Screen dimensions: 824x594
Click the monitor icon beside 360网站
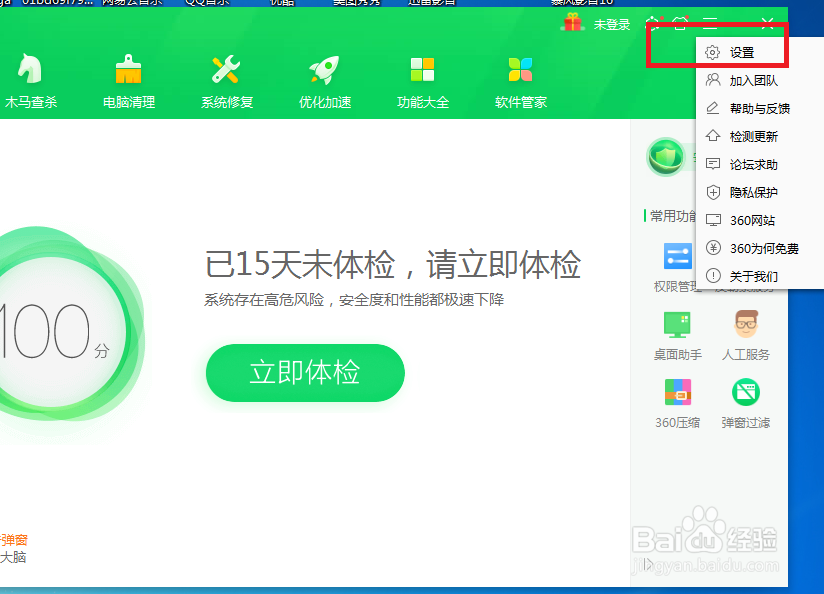pyautogui.click(x=713, y=220)
